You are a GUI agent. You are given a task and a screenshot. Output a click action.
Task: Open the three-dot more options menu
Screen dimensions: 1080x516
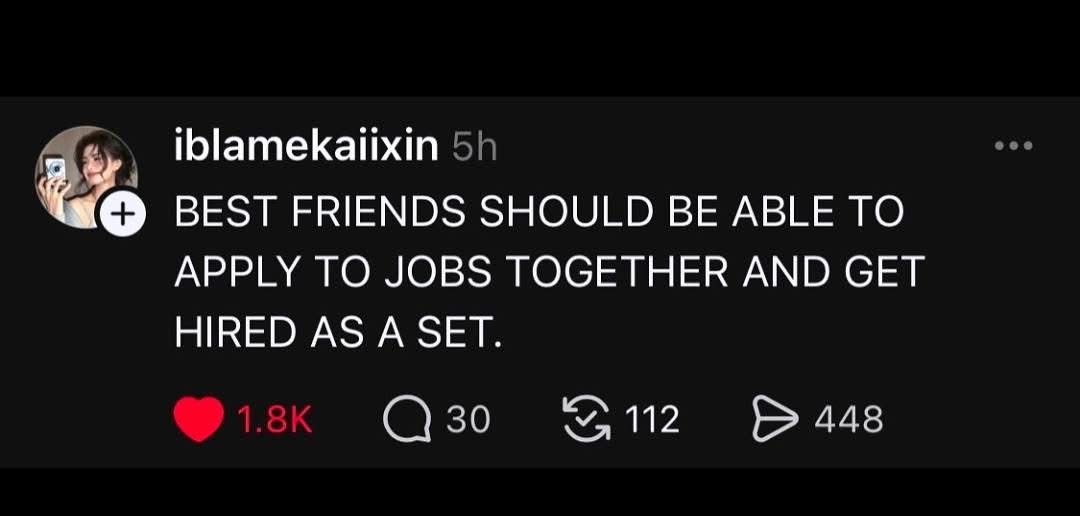pyautogui.click(x=1014, y=146)
